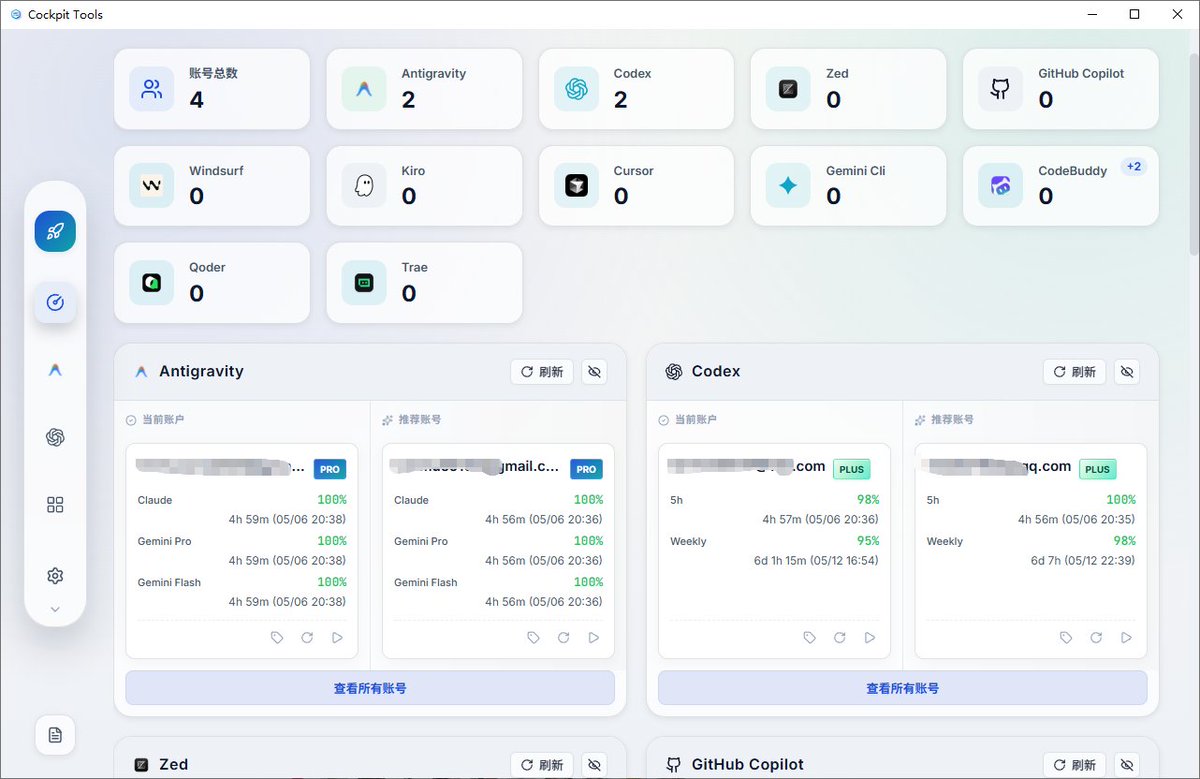Open Codex page from the sidebar
Screen dimensions: 1200x779
coord(55,437)
